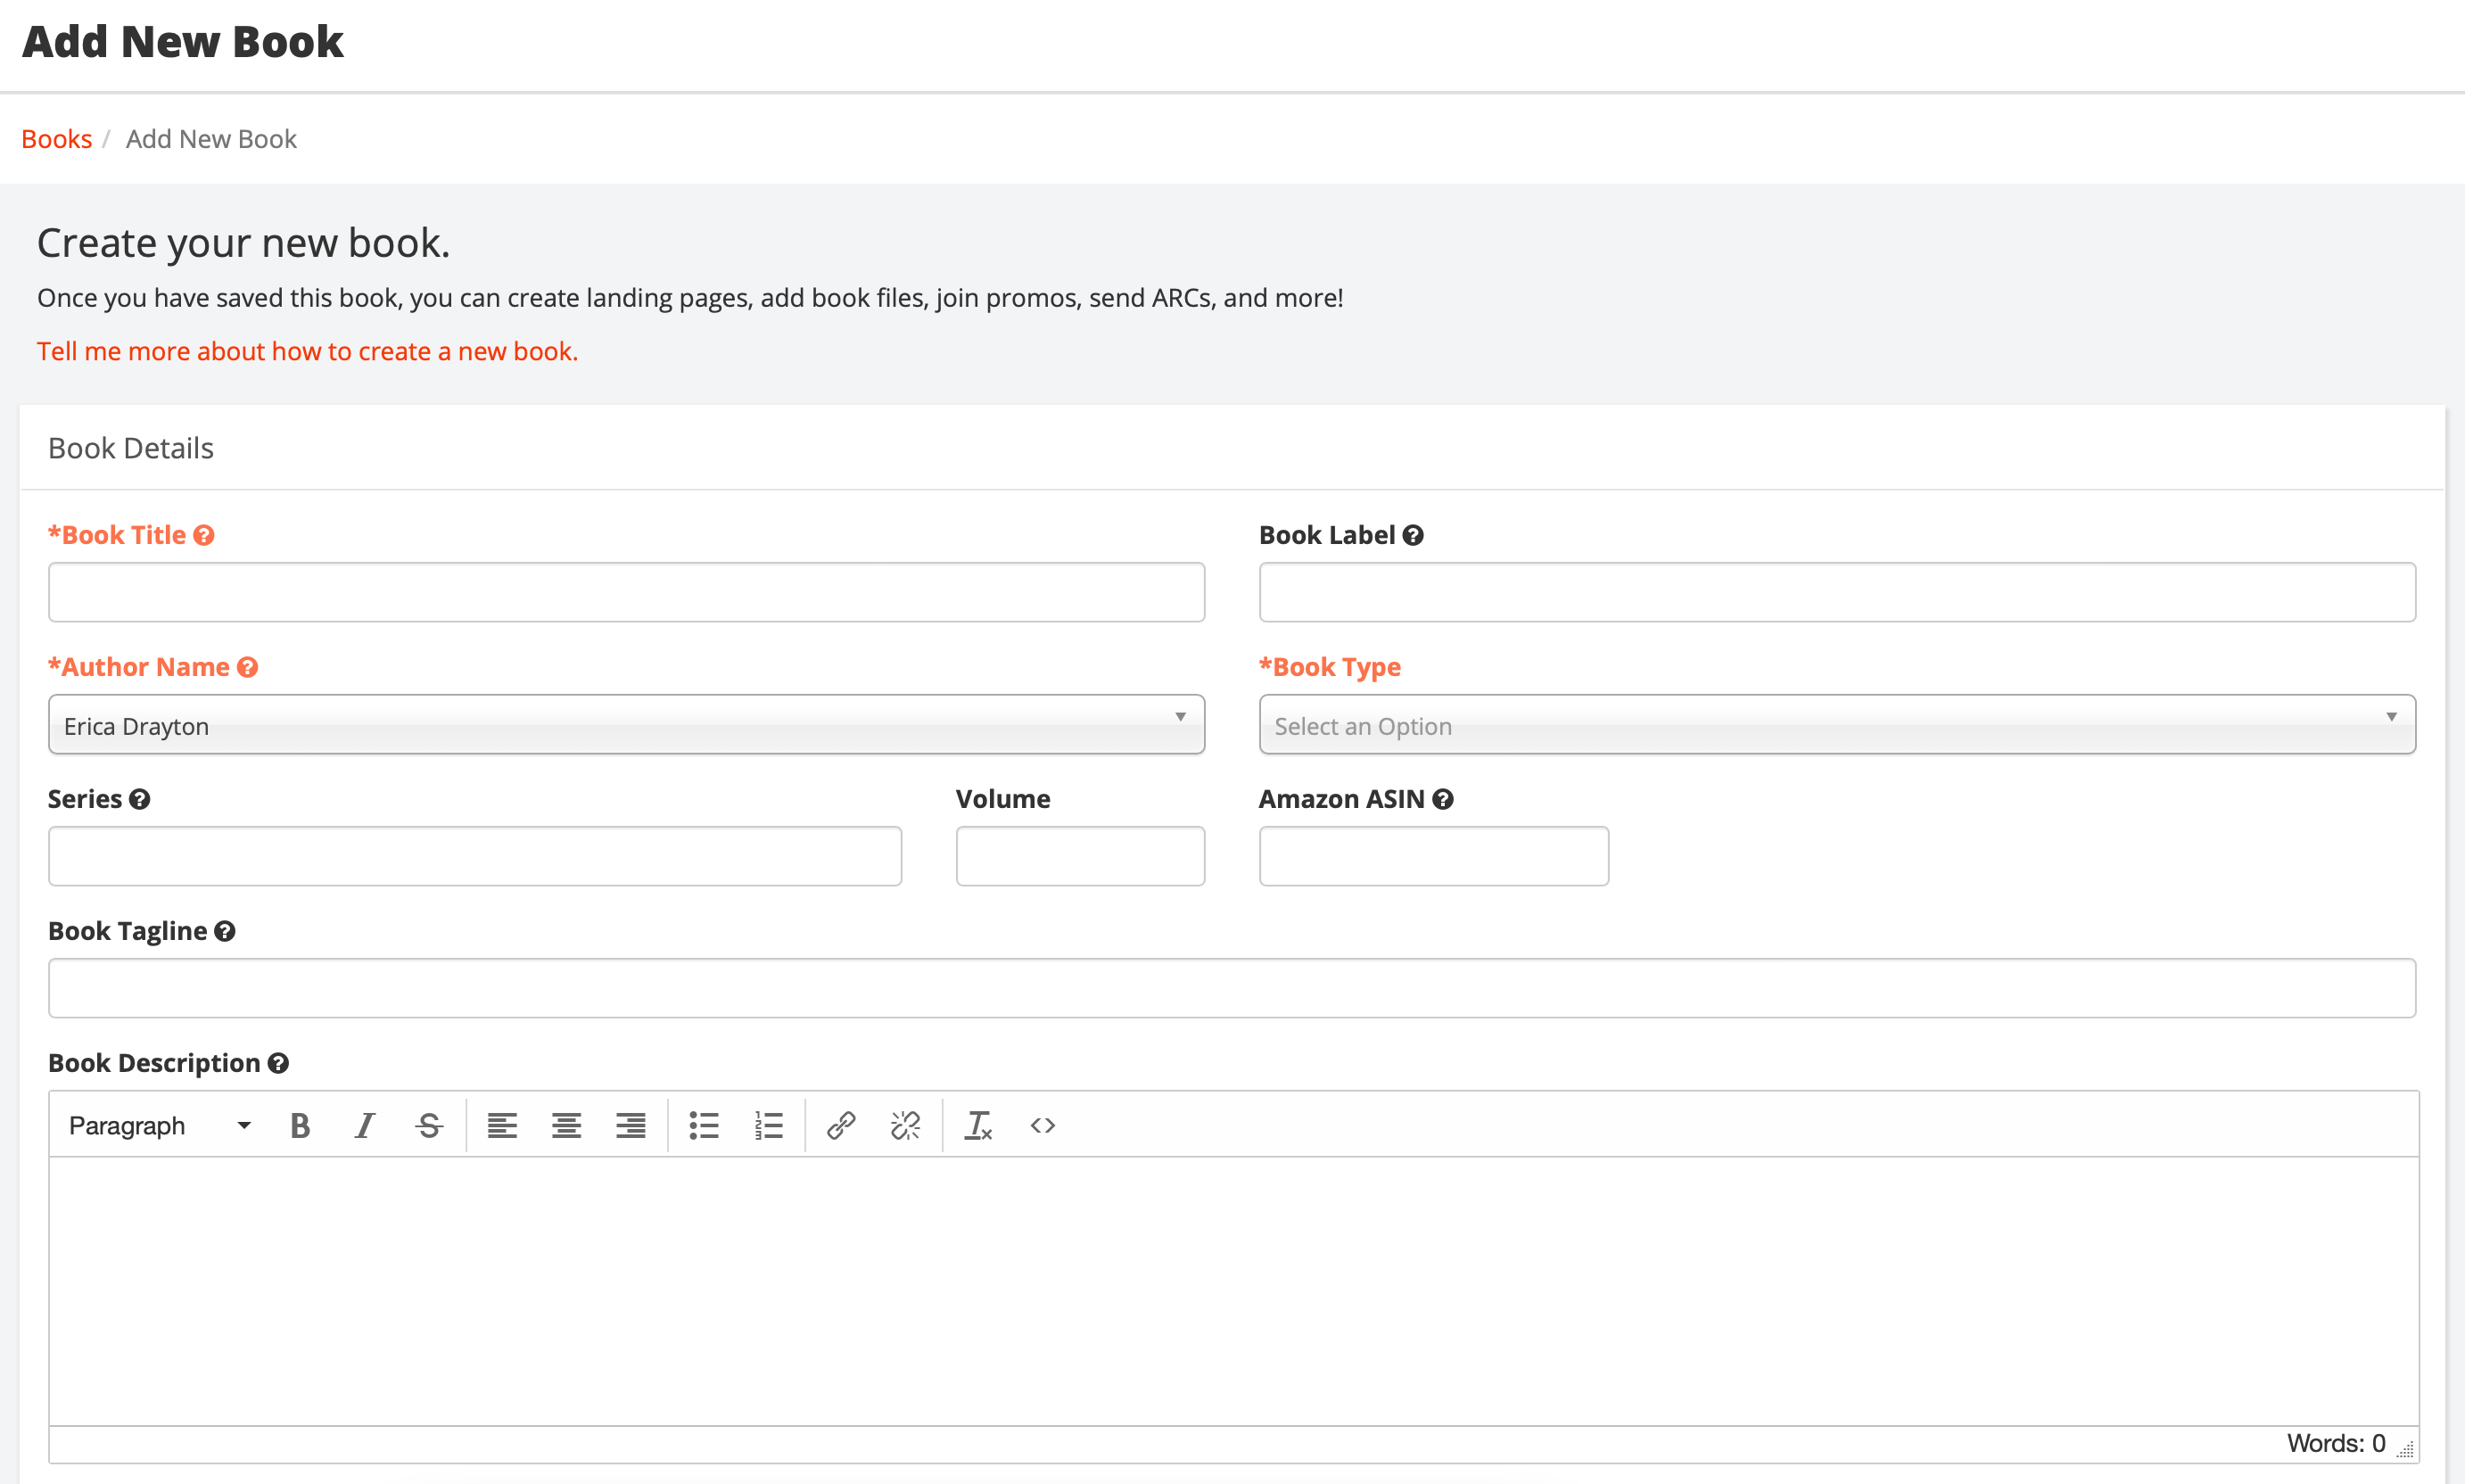Screen dimensions: 2465x1484
Task: Open the Author Name dropdown
Action: coord(625,724)
